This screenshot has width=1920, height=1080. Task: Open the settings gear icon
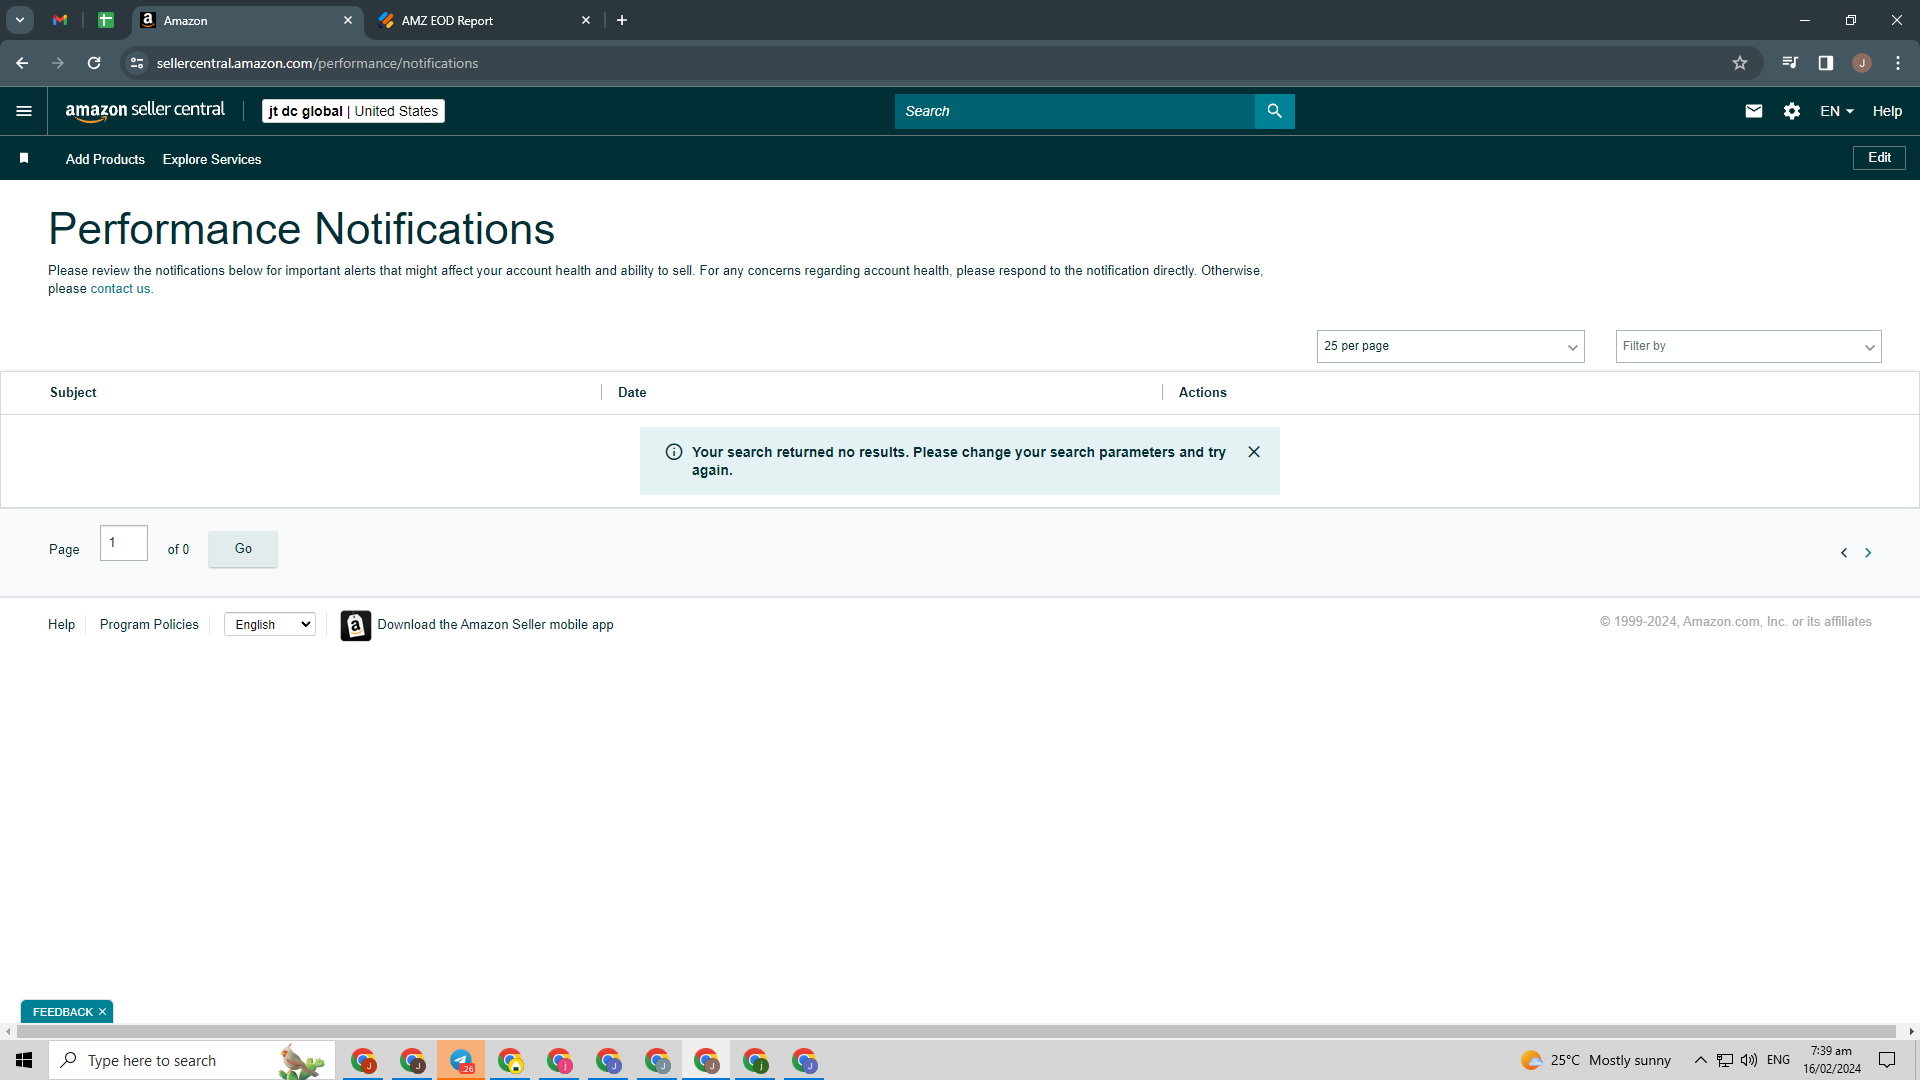pyautogui.click(x=1792, y=111)
